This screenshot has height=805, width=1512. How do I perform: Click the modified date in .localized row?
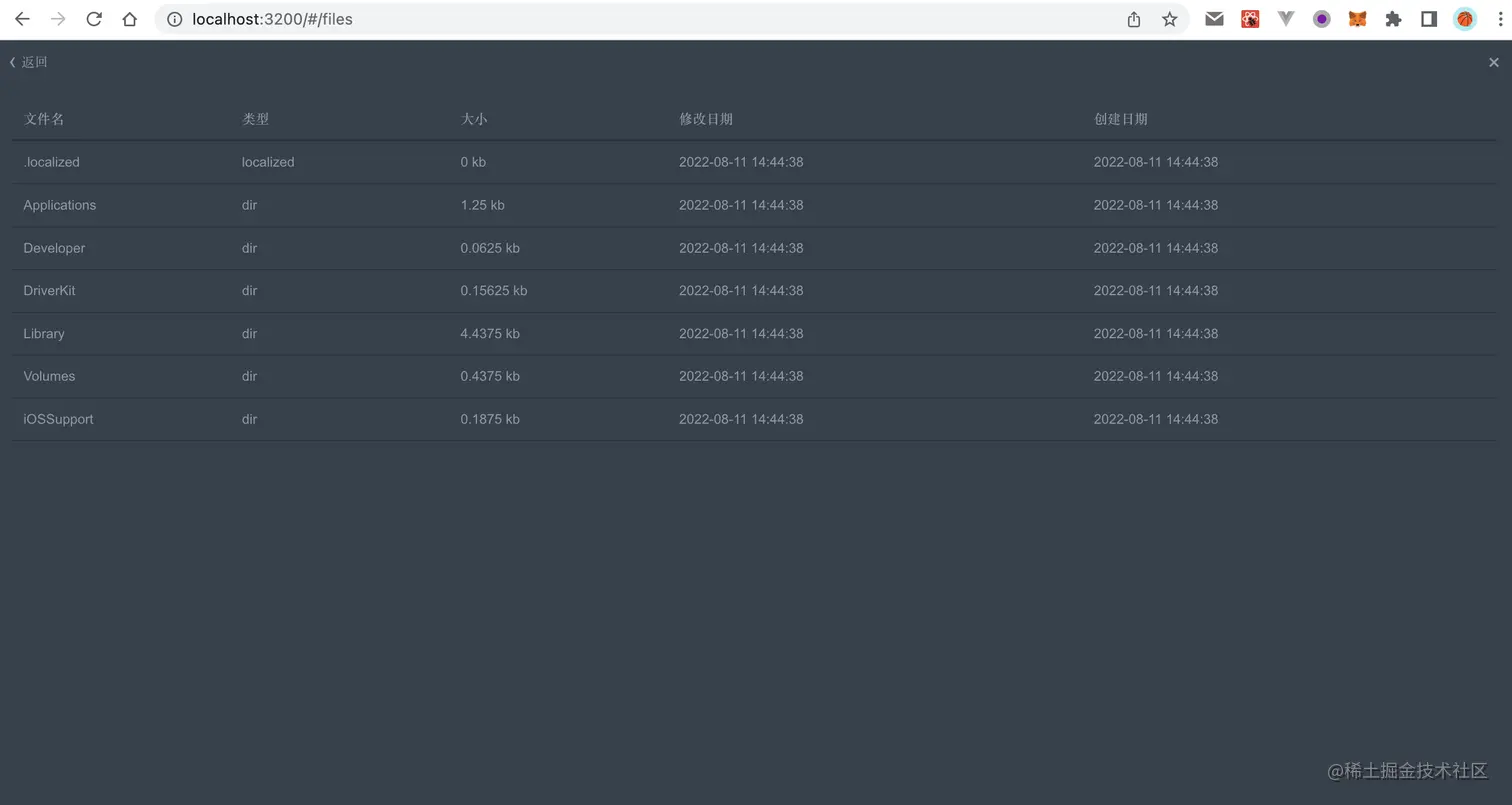click(x=741, y=162)
